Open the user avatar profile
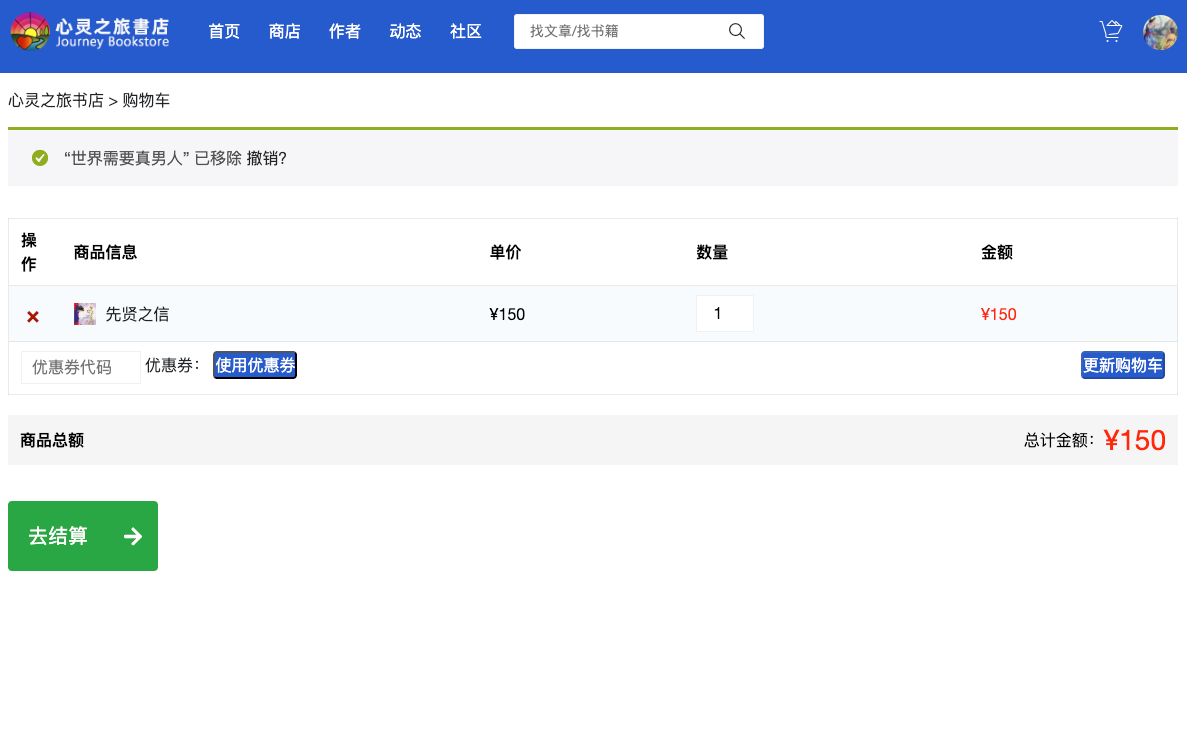The height and width of the screenshot is (754, 1187). [x=1160, y=32]
